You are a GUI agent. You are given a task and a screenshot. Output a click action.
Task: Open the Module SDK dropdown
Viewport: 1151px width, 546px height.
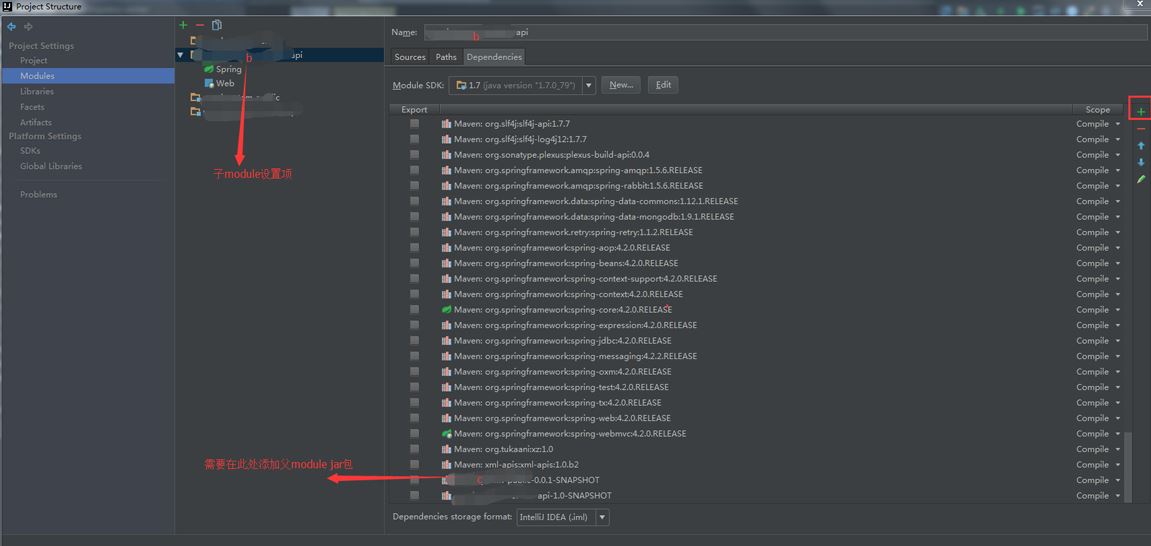(588, 86)
